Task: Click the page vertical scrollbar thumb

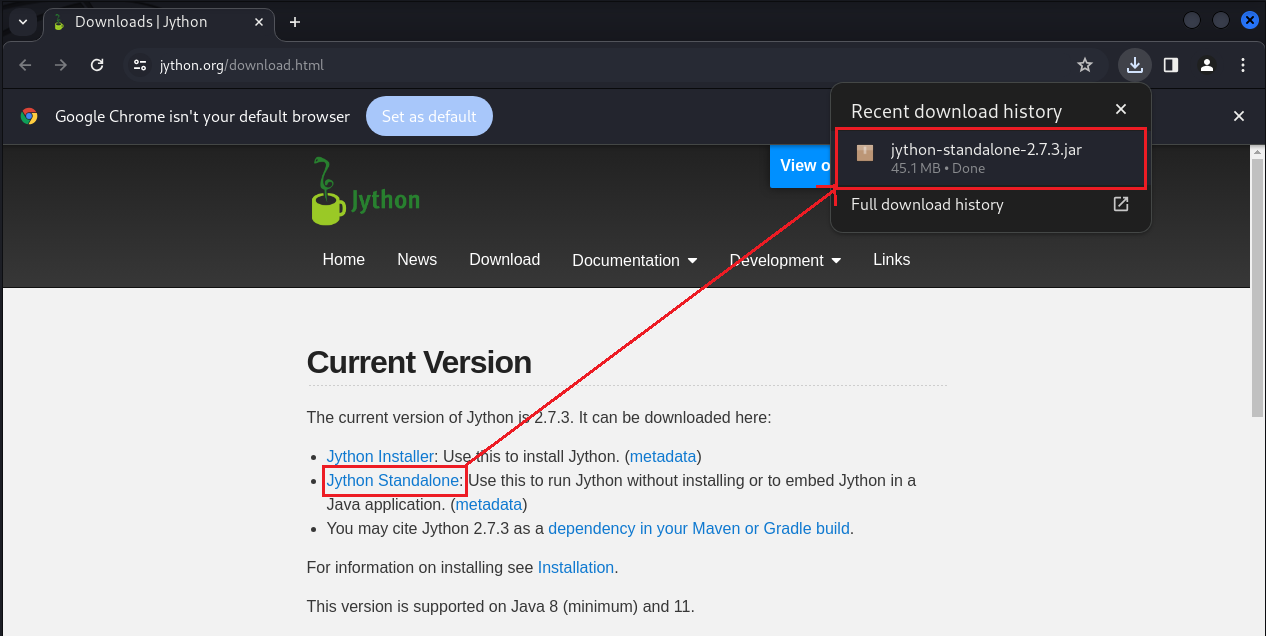Action: (x=1257, y=288)
